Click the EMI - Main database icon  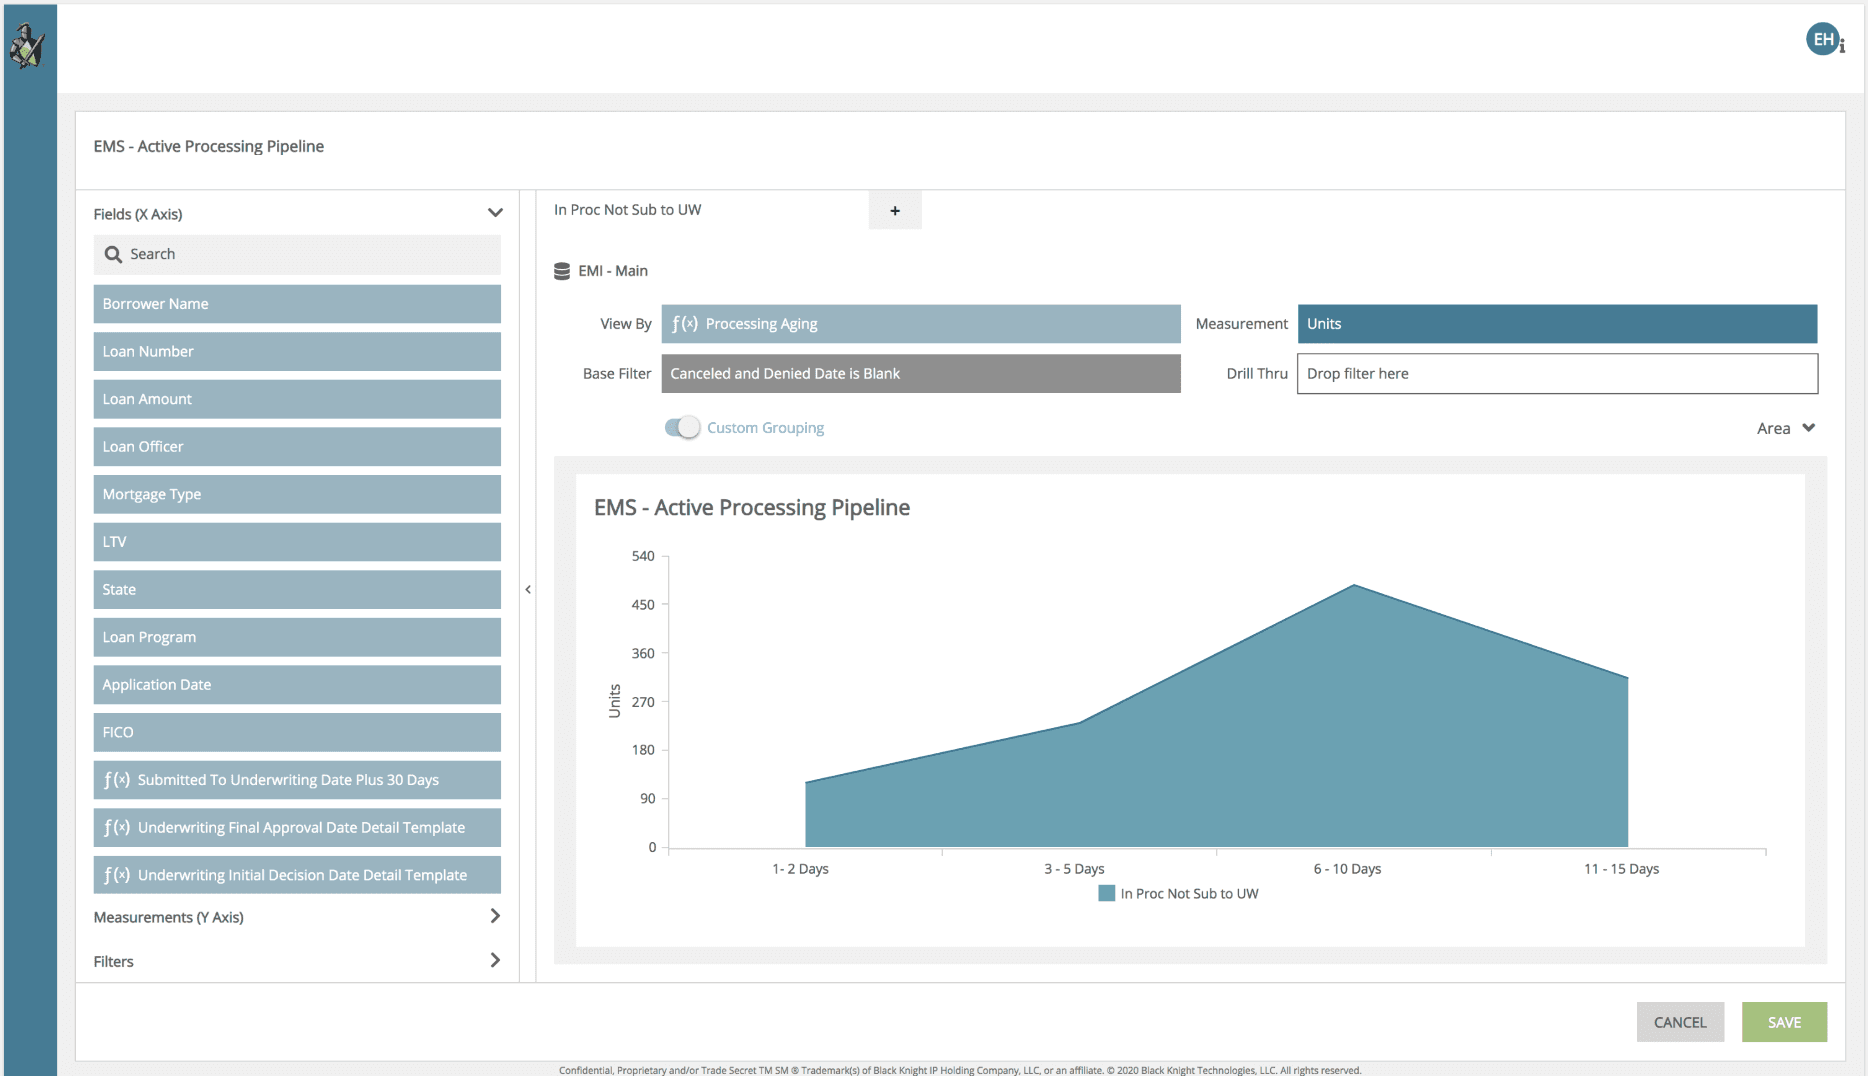(562, 271)
